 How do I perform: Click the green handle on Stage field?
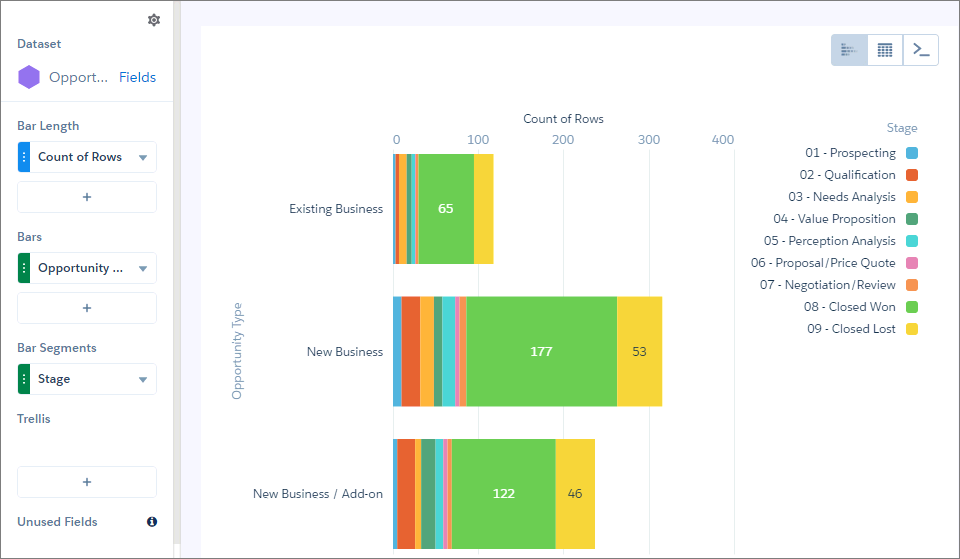coord(24,379)
